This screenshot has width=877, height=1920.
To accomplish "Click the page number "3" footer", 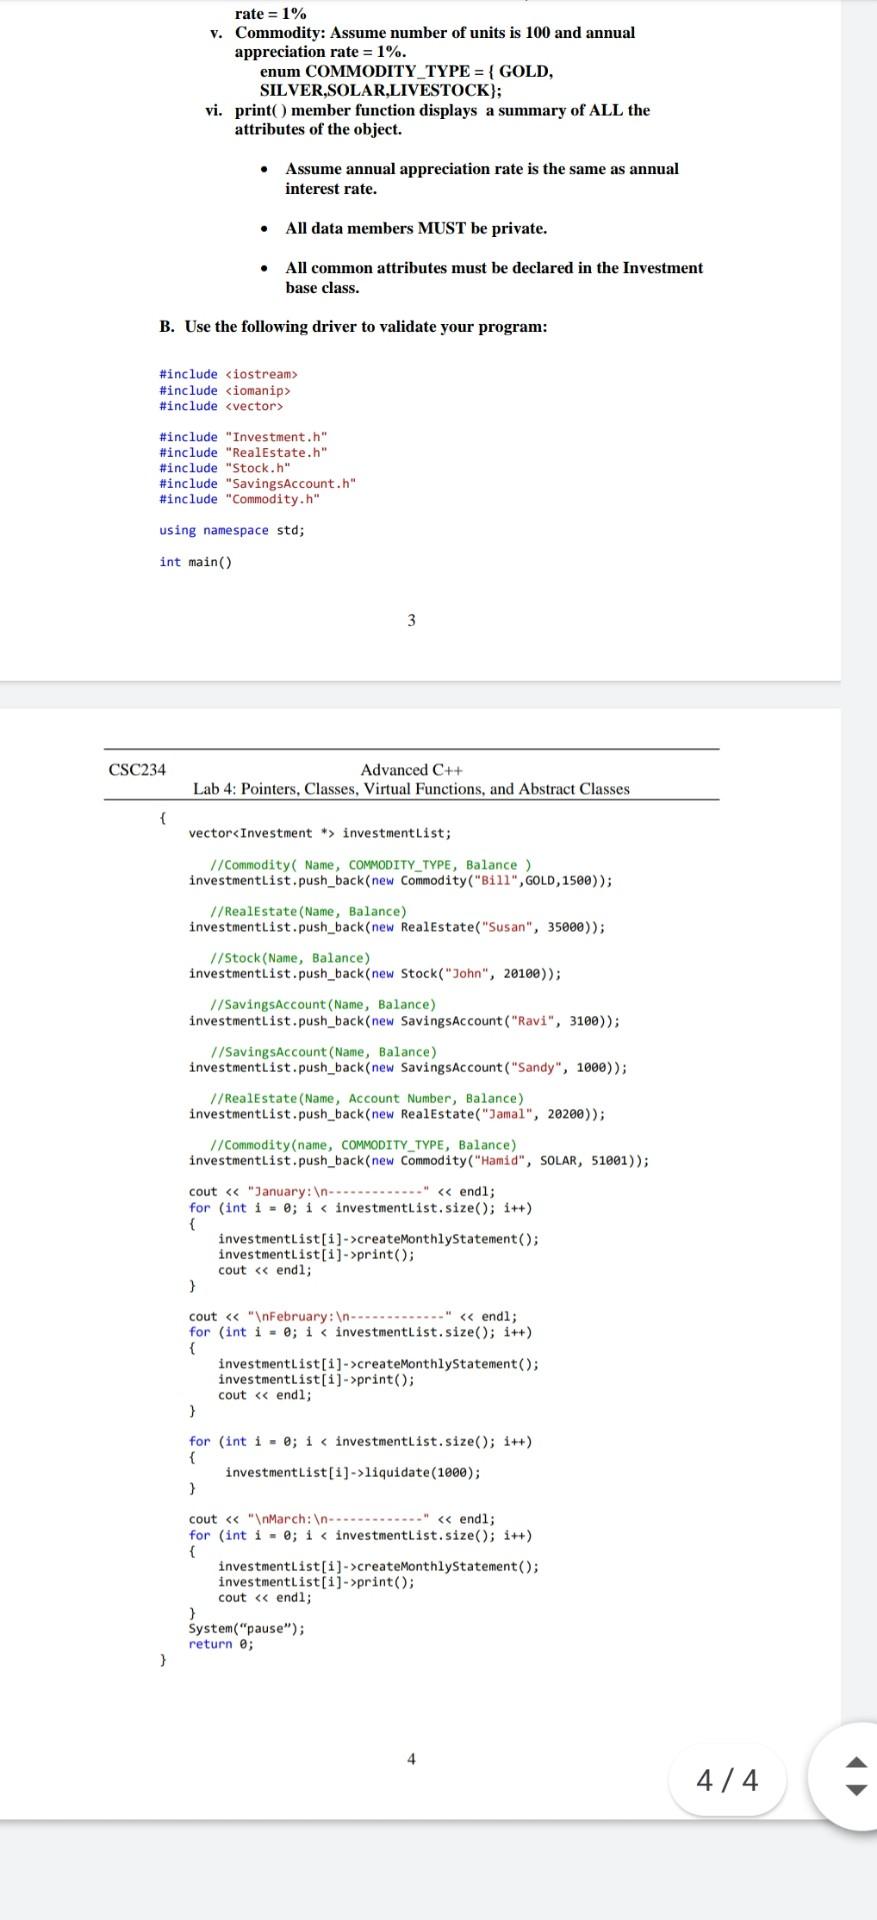I will [x=411, y=621].
